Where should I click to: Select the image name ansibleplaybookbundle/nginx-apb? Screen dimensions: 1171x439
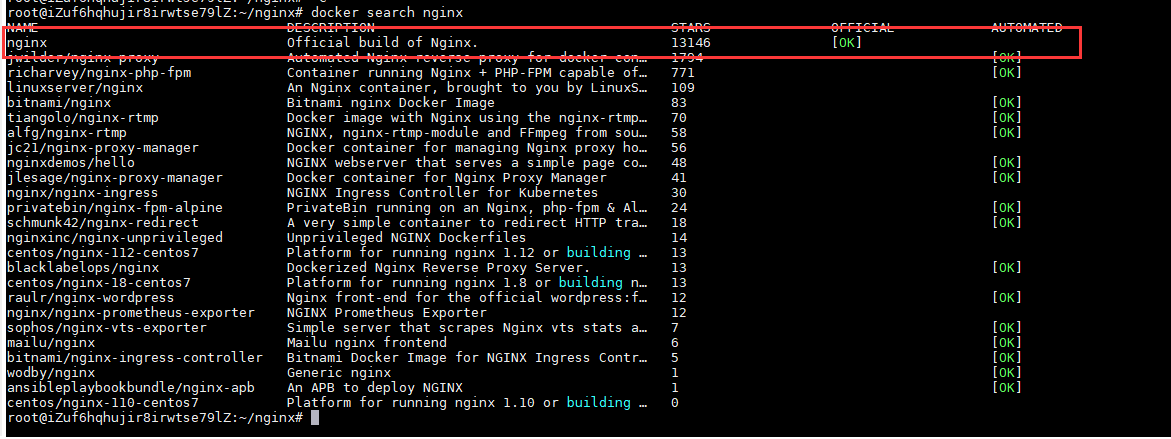point(131,386)
